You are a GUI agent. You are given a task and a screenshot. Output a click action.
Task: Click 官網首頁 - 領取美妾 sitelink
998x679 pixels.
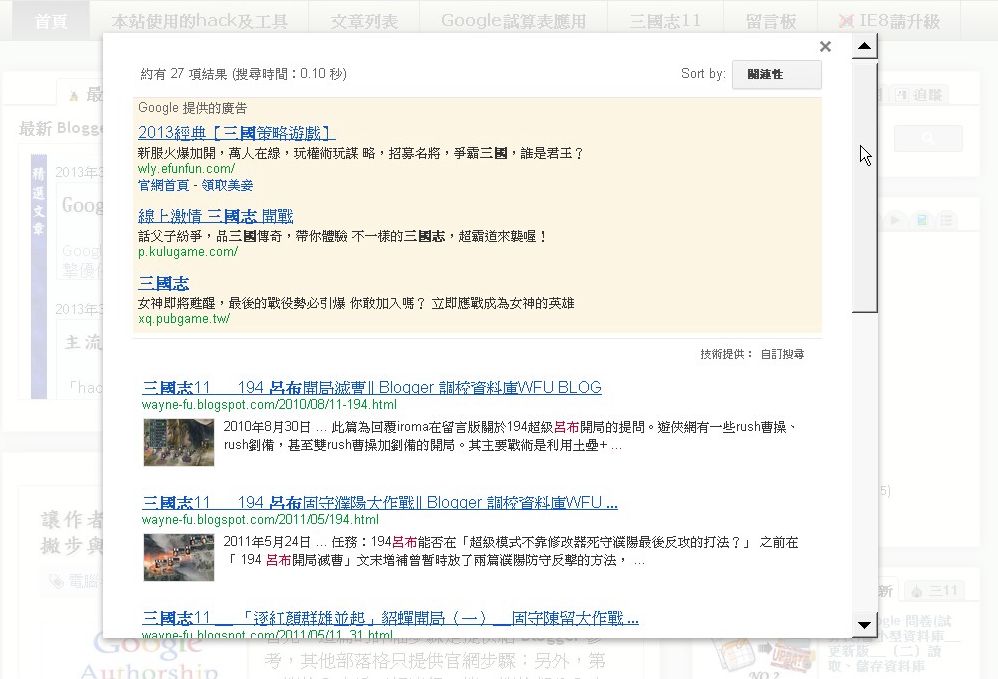pyautogui.click(x=195, y=185)
